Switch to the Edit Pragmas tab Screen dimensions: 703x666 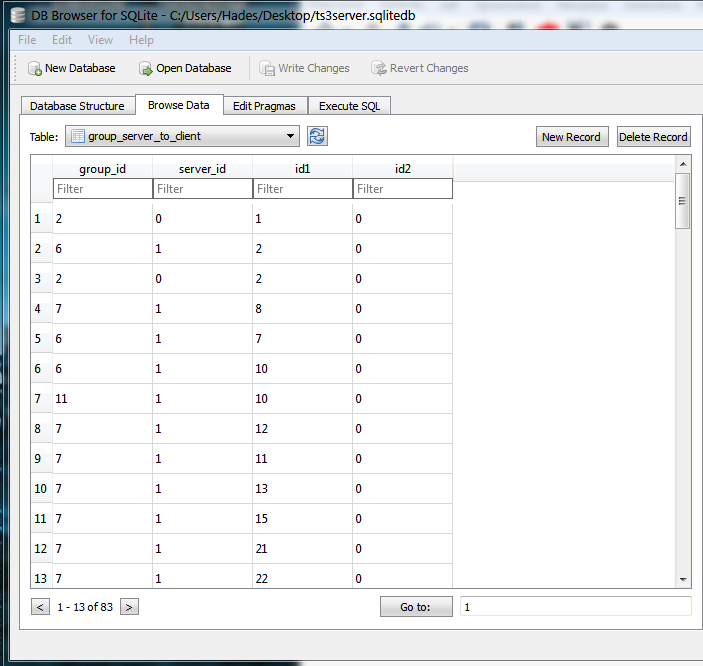click(265, 106)
